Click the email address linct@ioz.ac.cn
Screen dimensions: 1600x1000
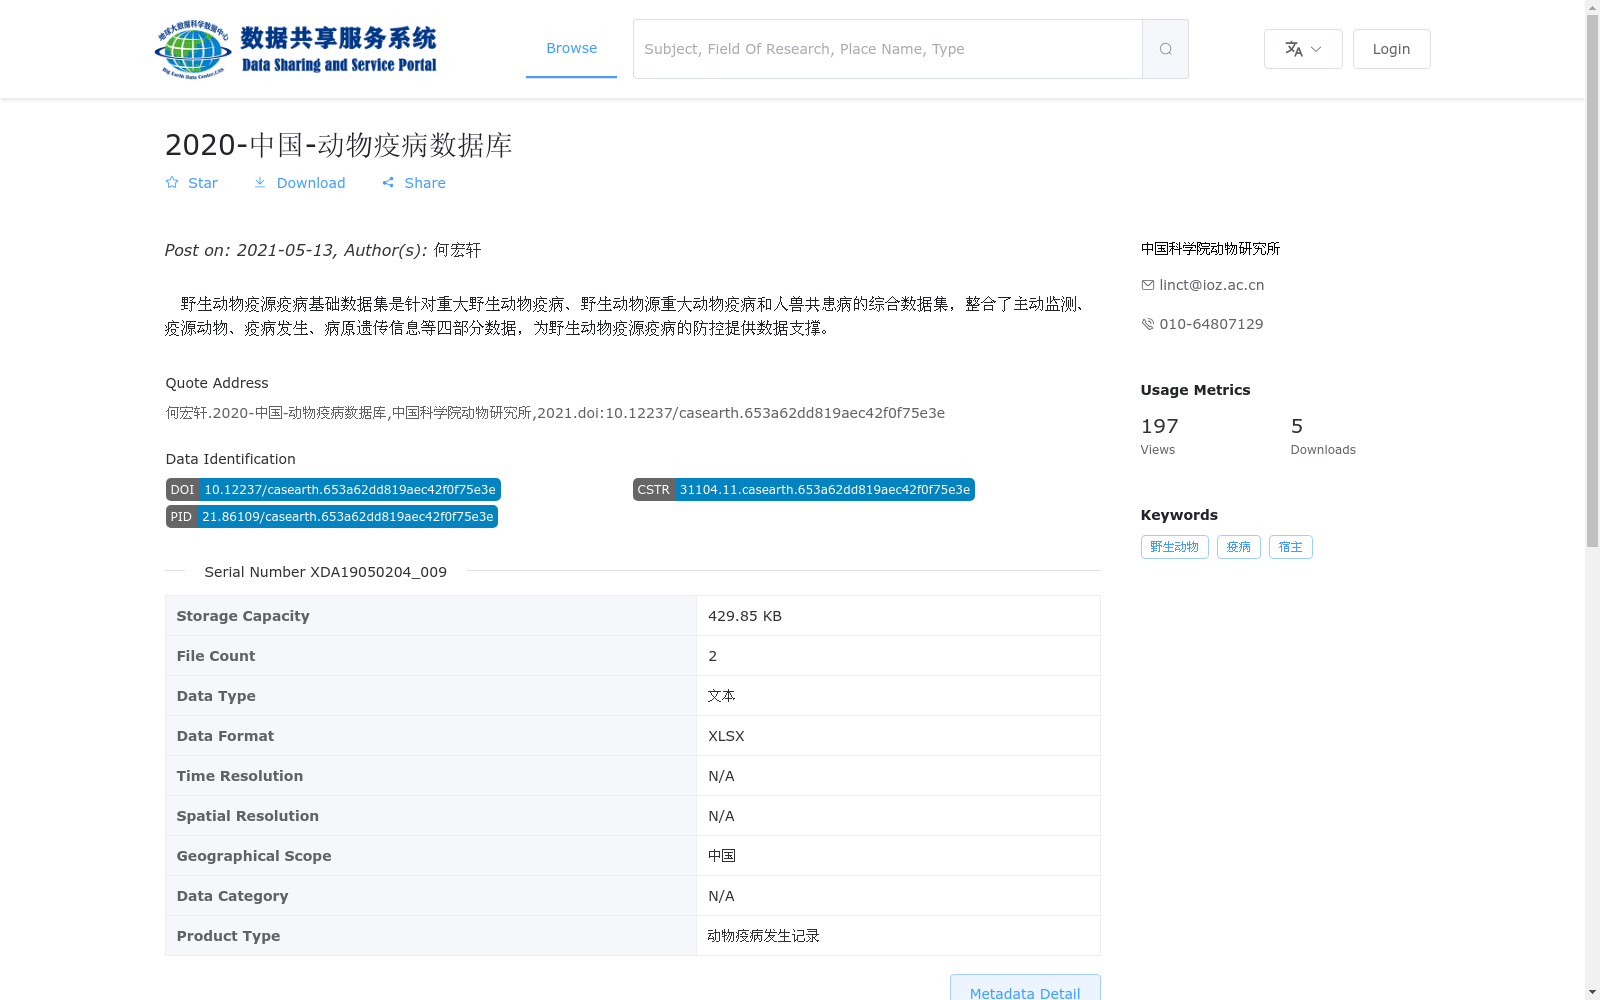[1212, 285]
